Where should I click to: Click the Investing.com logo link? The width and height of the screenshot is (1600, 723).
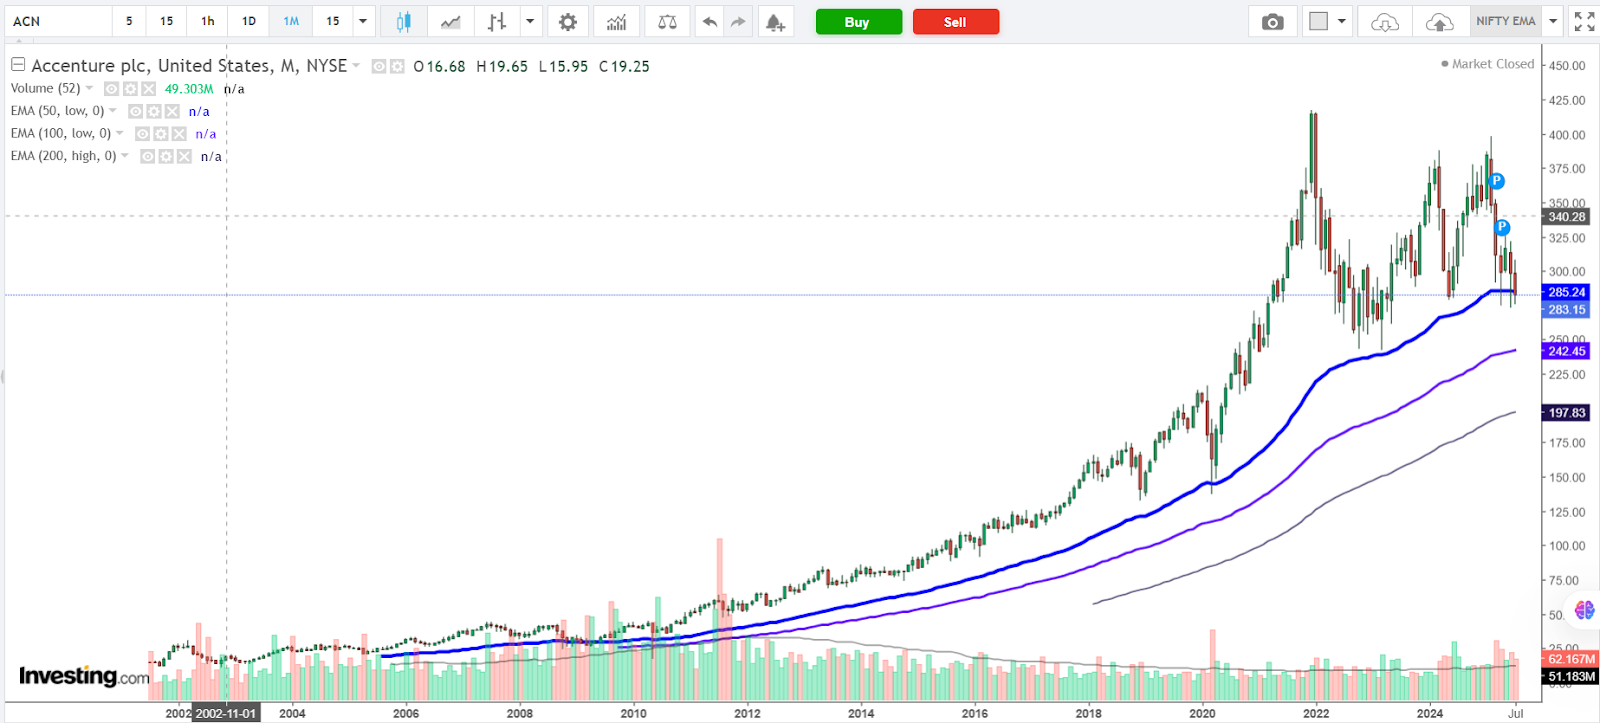click(84, 677)
